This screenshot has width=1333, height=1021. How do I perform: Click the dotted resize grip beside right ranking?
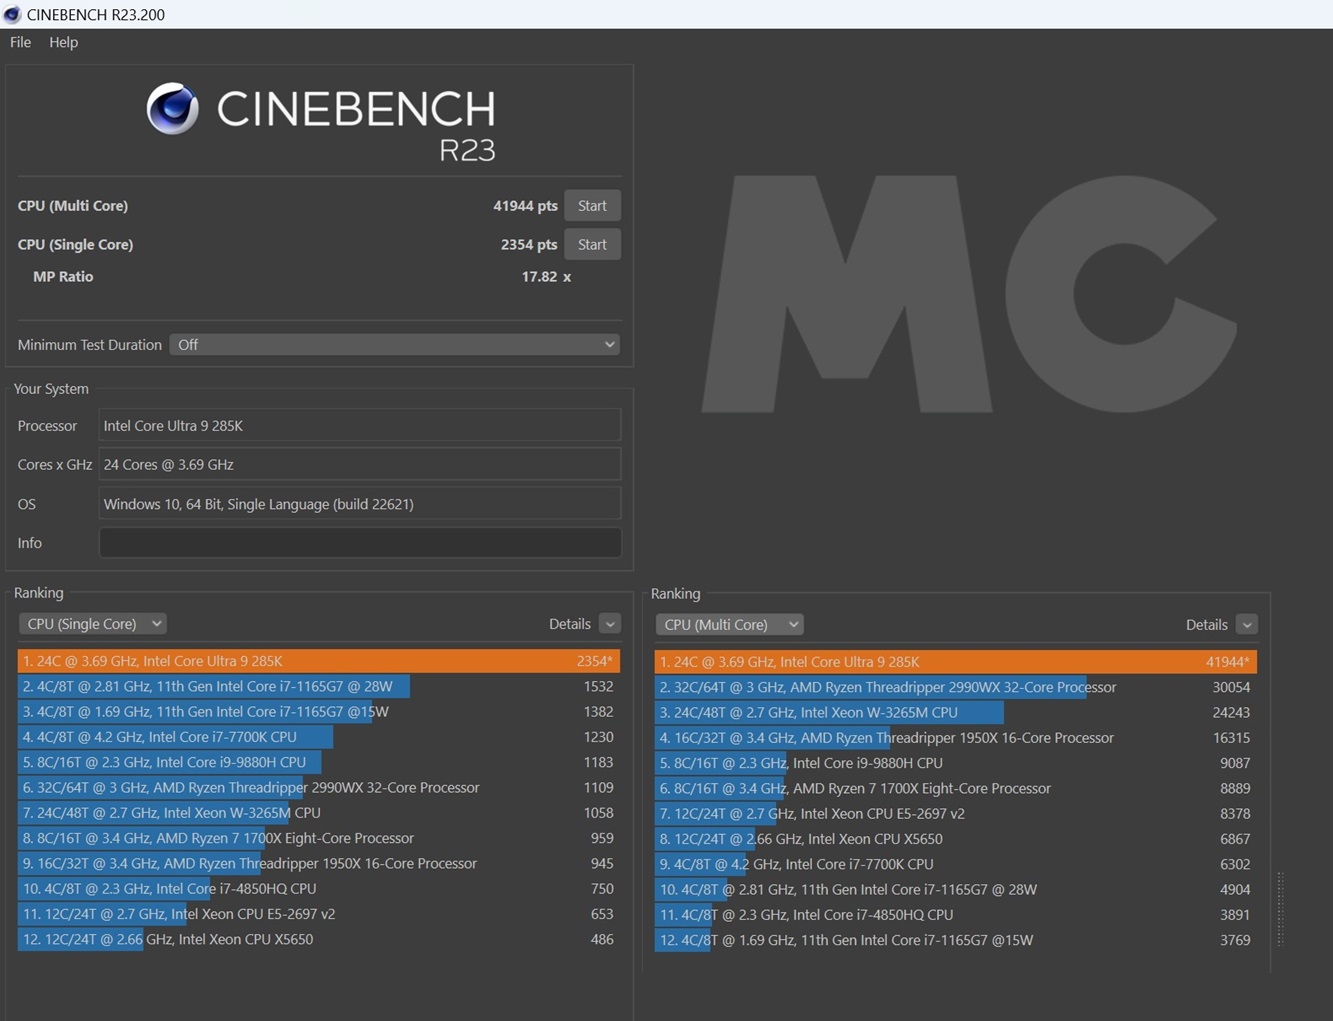coord(1280,908)
